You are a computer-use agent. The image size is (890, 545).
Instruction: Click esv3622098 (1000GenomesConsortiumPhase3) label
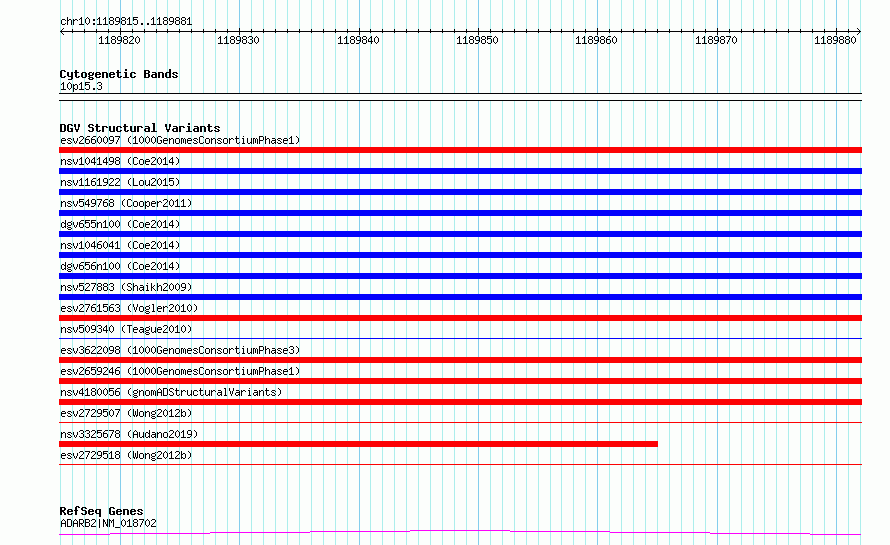180,350
